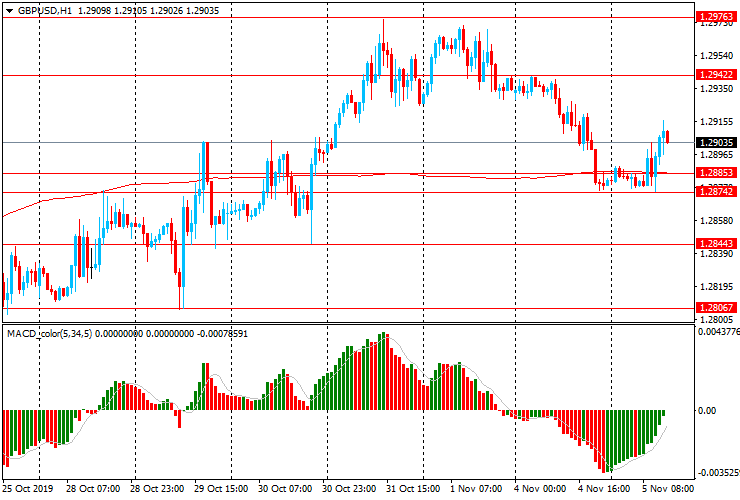Select the 1.28067 price level label

pos(716,308)
